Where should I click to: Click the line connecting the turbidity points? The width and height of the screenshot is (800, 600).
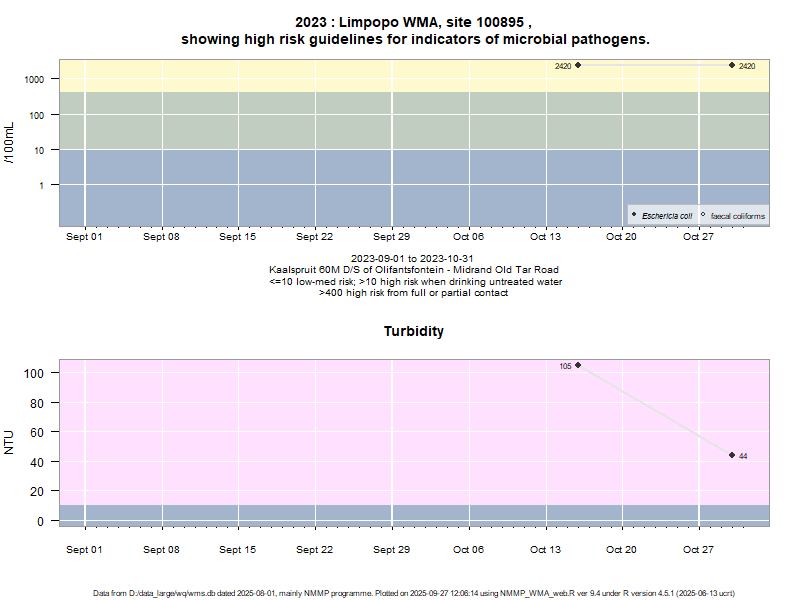coord(655,410)
